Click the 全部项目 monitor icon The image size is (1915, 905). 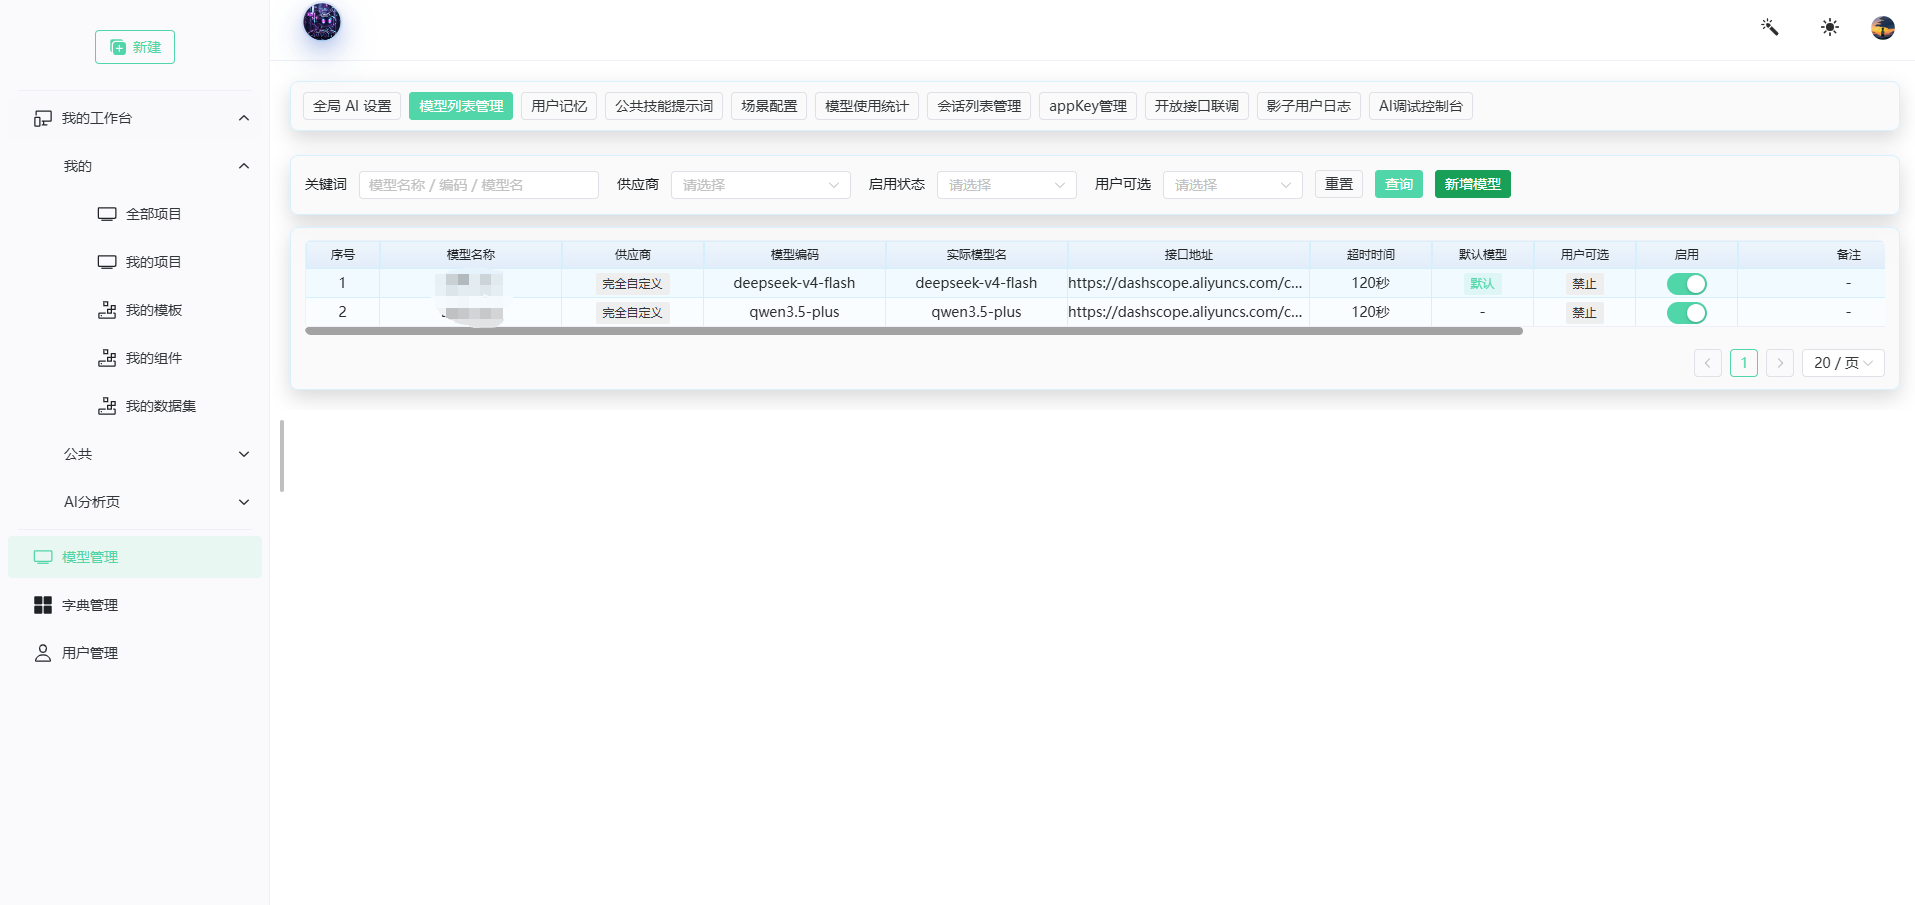pos(107,214)
